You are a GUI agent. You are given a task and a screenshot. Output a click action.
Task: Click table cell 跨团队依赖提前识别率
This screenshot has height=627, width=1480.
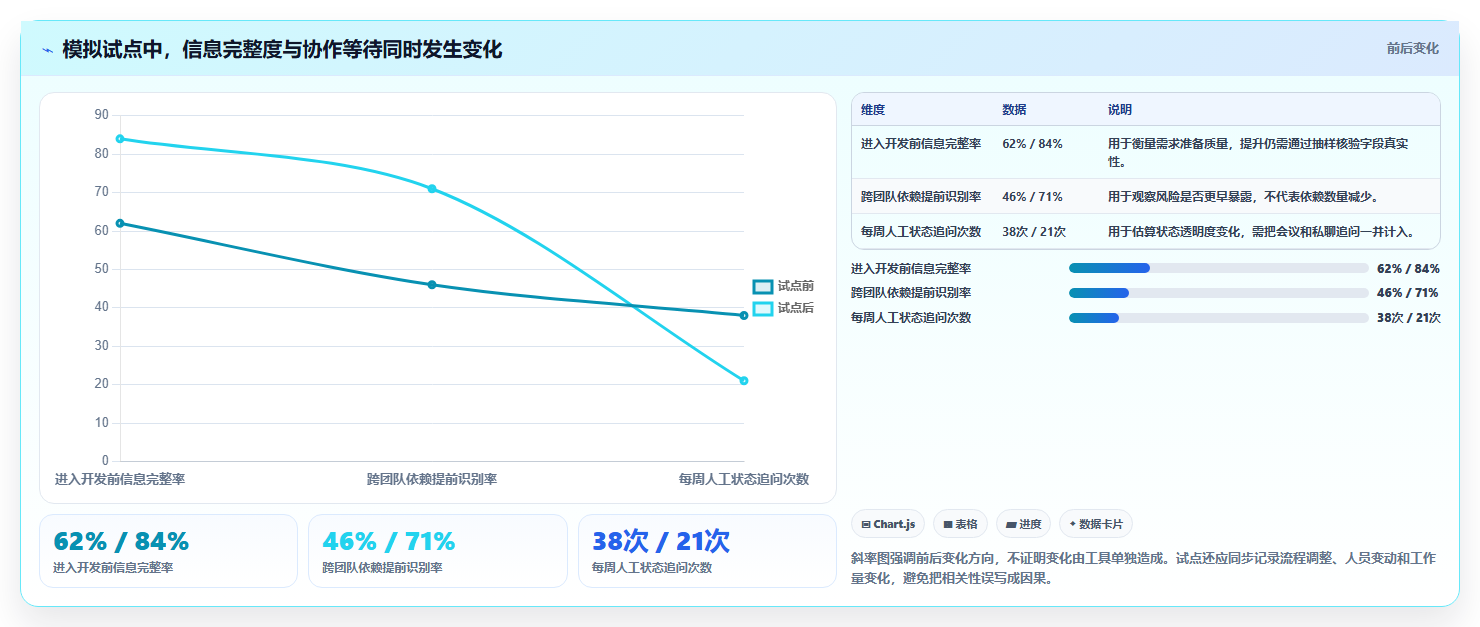click(x=921, y=197)
